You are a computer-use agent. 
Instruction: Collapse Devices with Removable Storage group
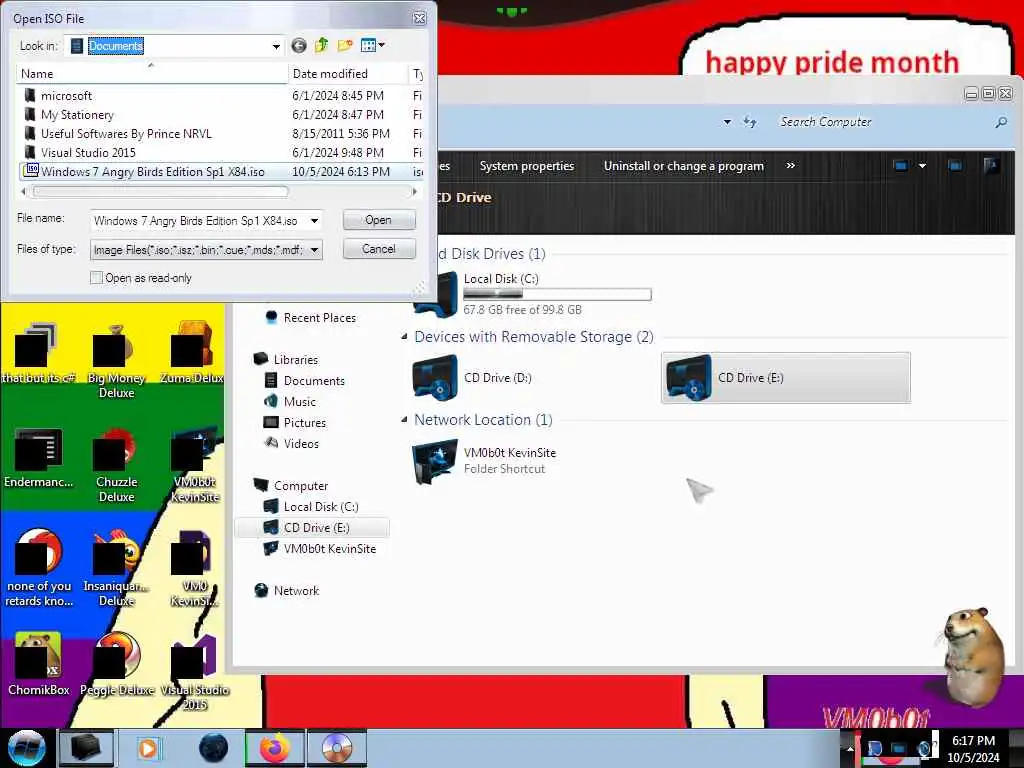pyautogui.click(x=404, y=336)
